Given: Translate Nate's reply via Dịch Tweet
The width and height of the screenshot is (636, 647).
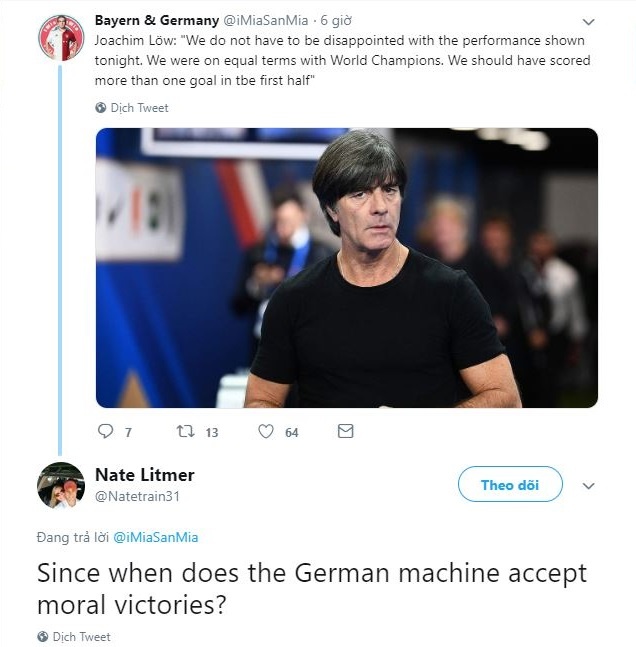Looking at the screenshot, I should pos(81,636).
